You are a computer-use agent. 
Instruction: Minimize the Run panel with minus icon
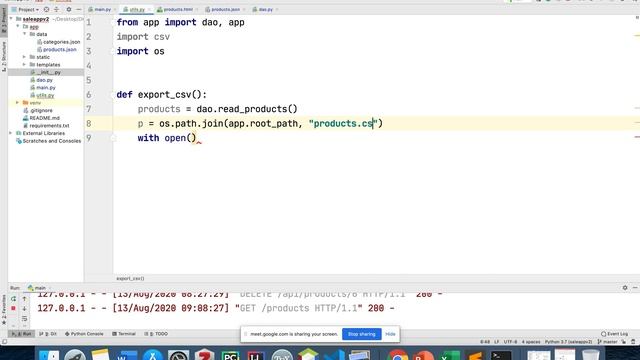pos(635,288)
